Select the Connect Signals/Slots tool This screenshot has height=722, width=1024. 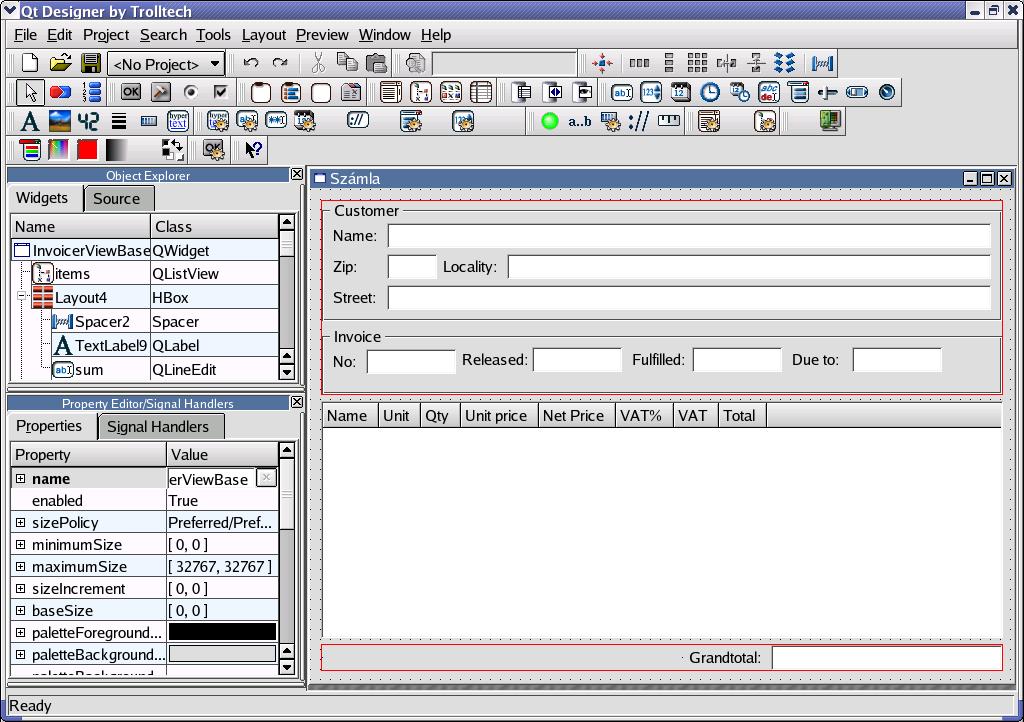click(60, 92)
